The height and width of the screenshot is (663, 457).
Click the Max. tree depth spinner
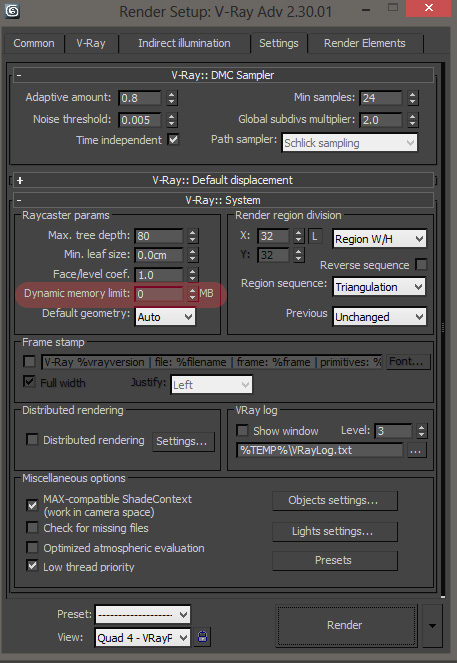[x=193, y=236]
